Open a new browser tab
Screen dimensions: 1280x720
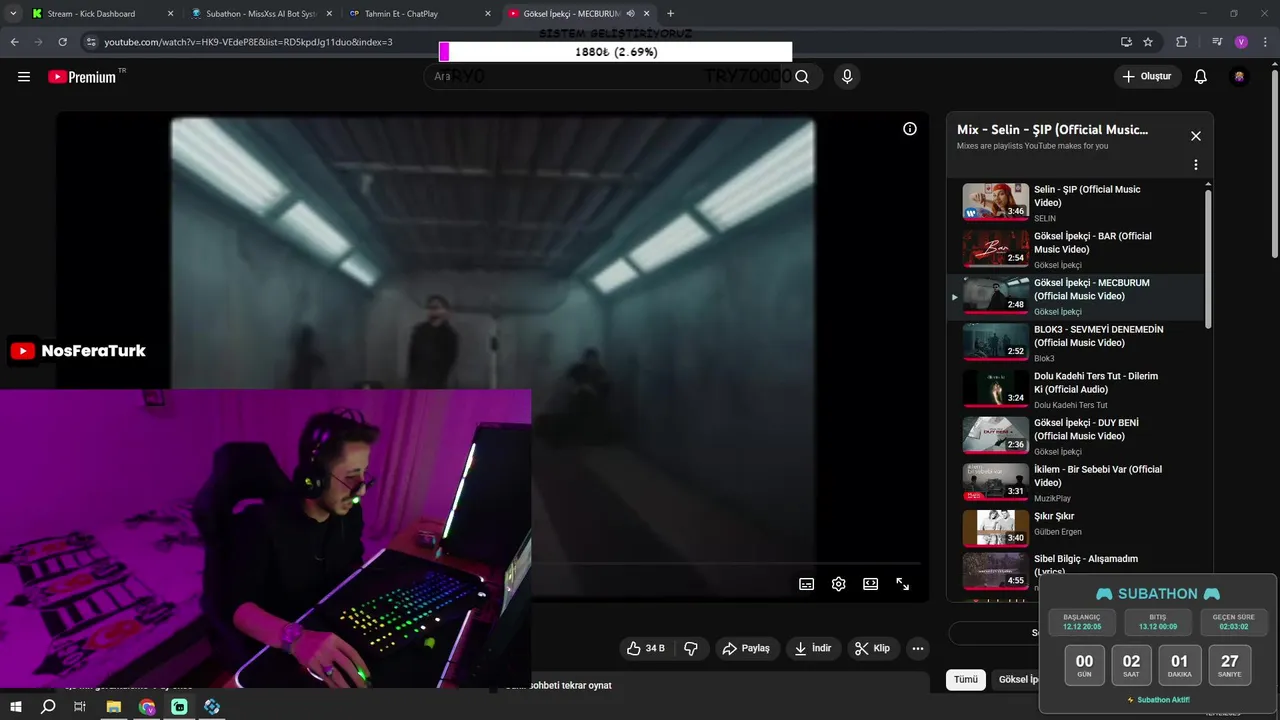click(x=670, y=14)
